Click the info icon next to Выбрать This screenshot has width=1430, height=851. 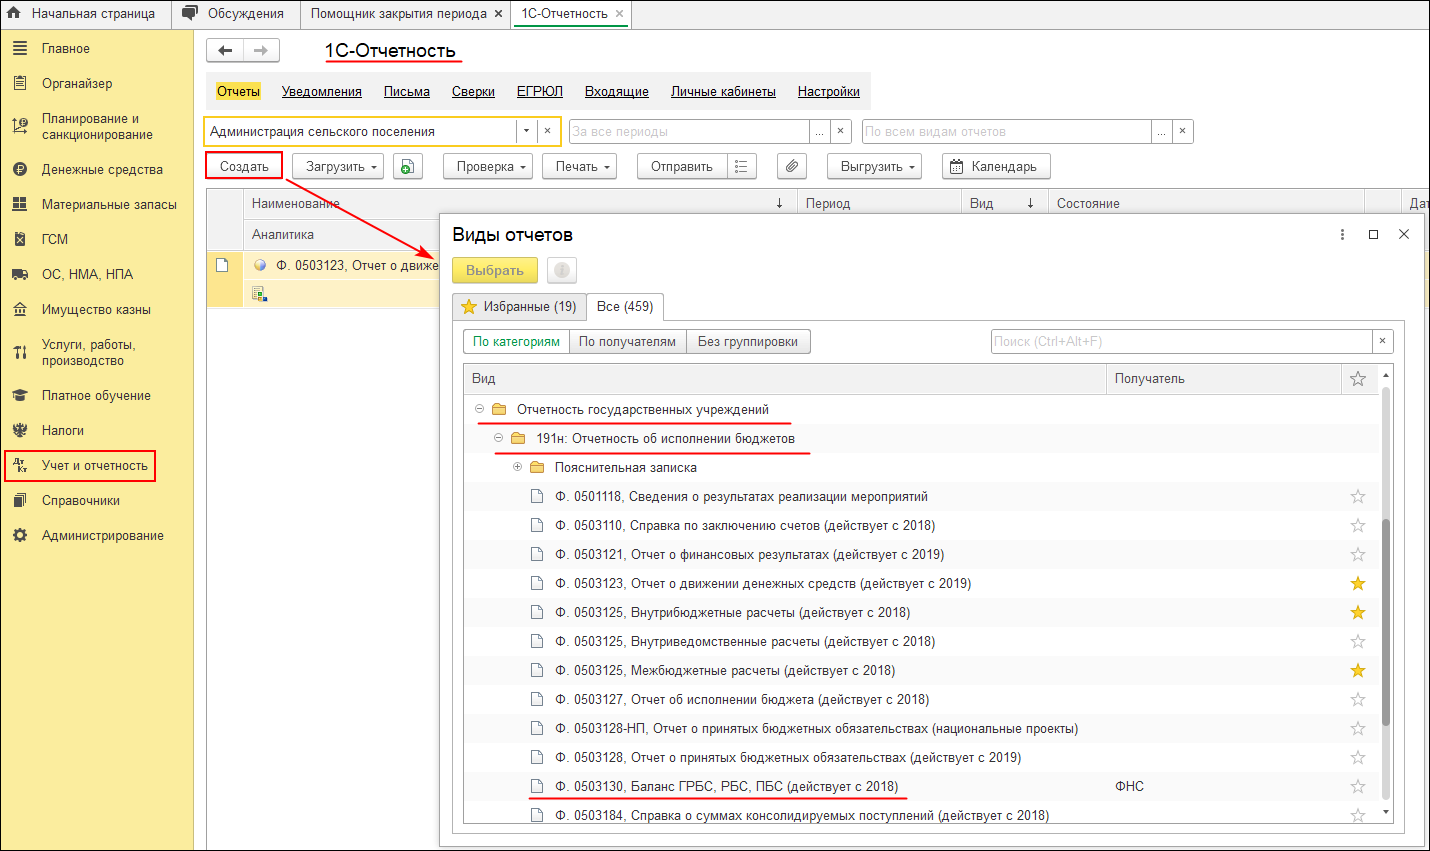point(562,270)
